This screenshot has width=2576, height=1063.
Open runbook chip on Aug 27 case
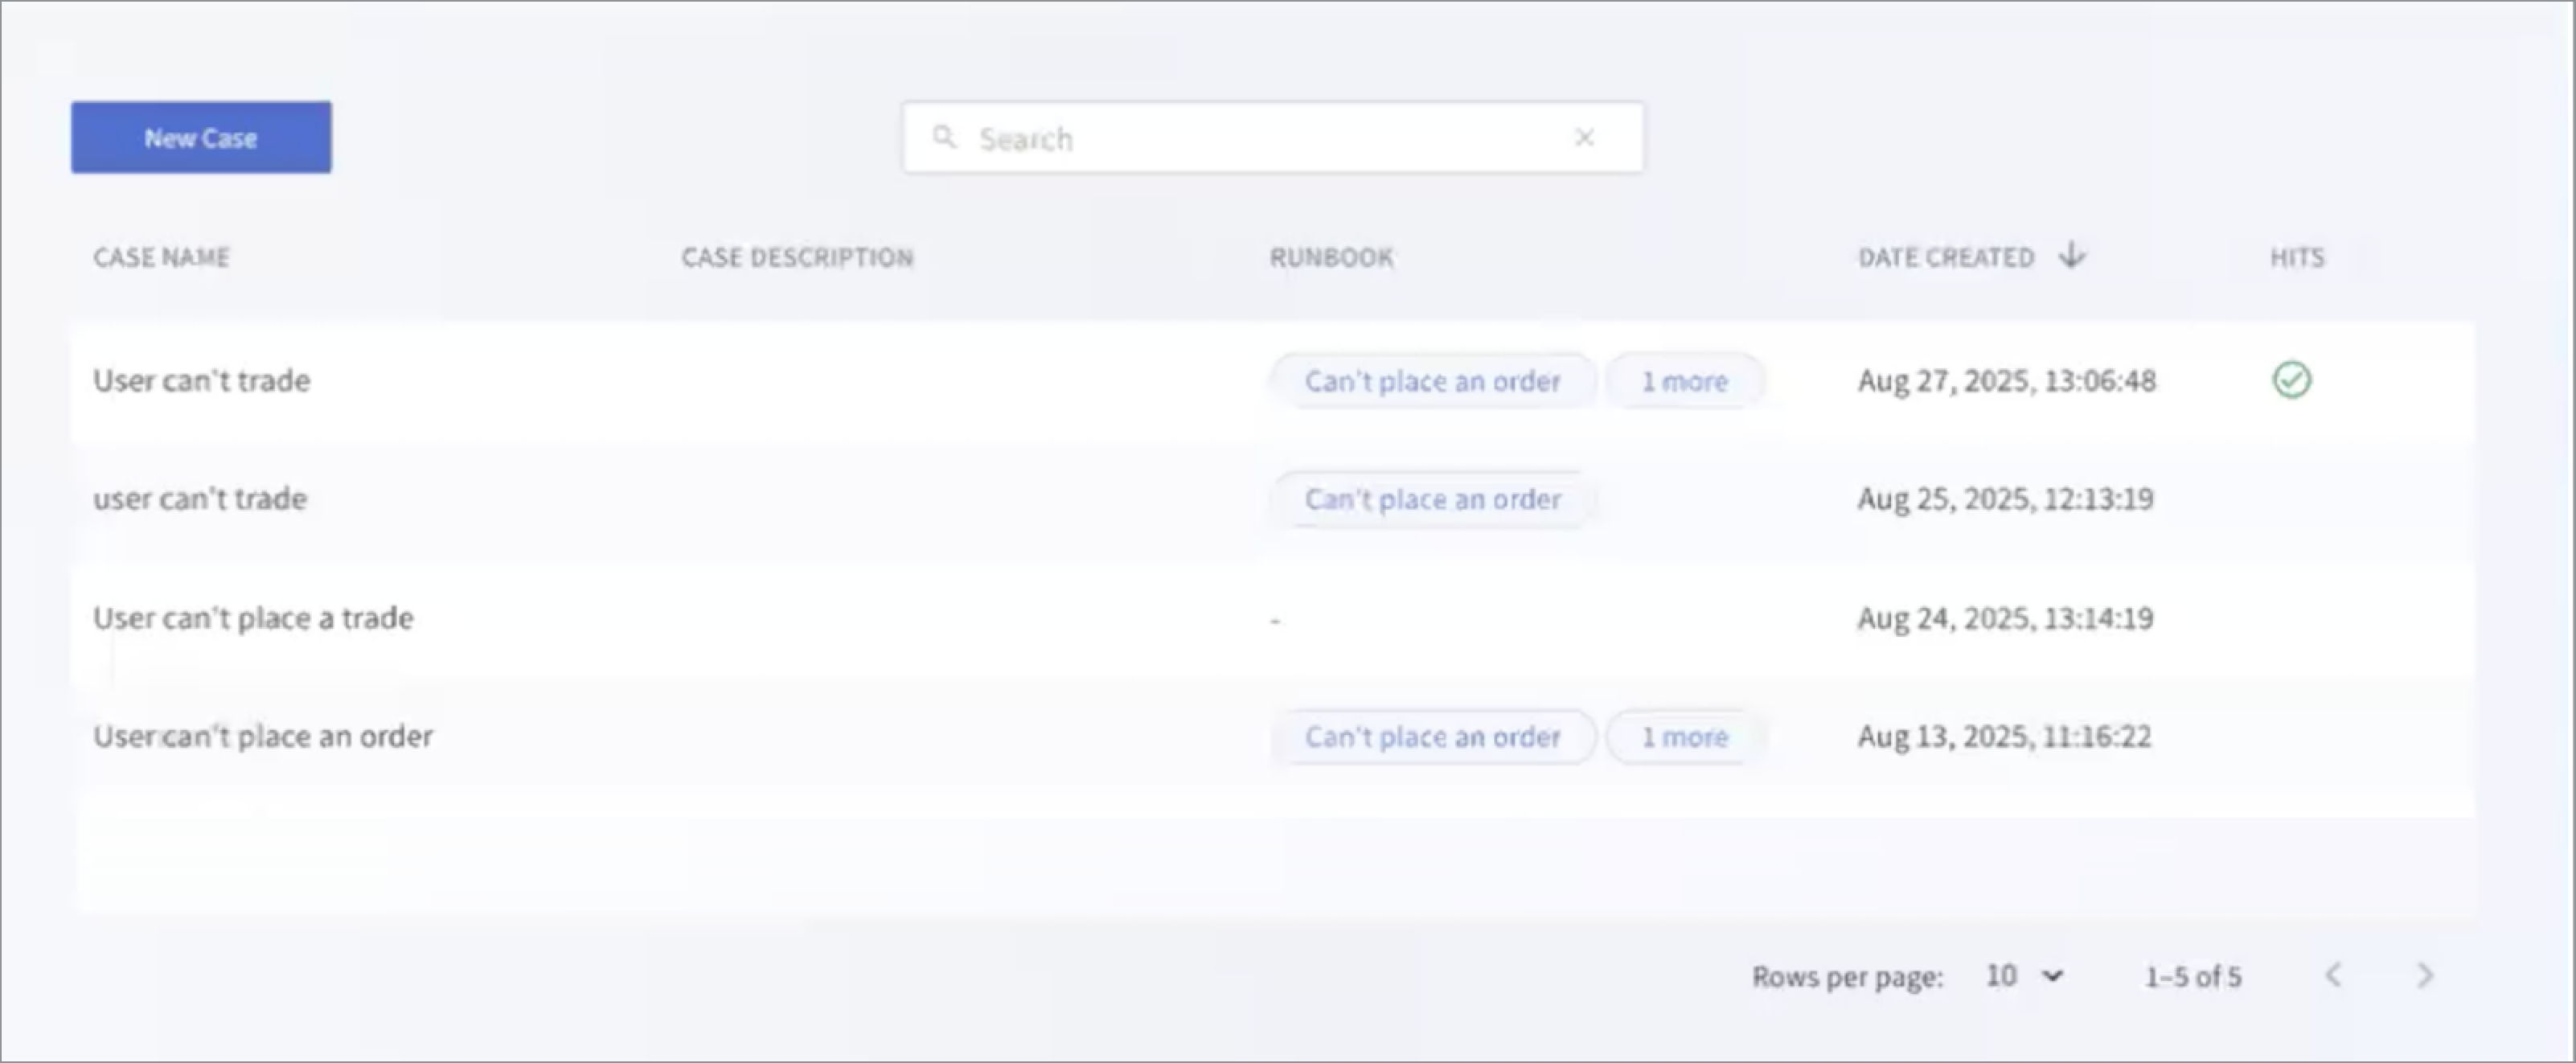1432,381
